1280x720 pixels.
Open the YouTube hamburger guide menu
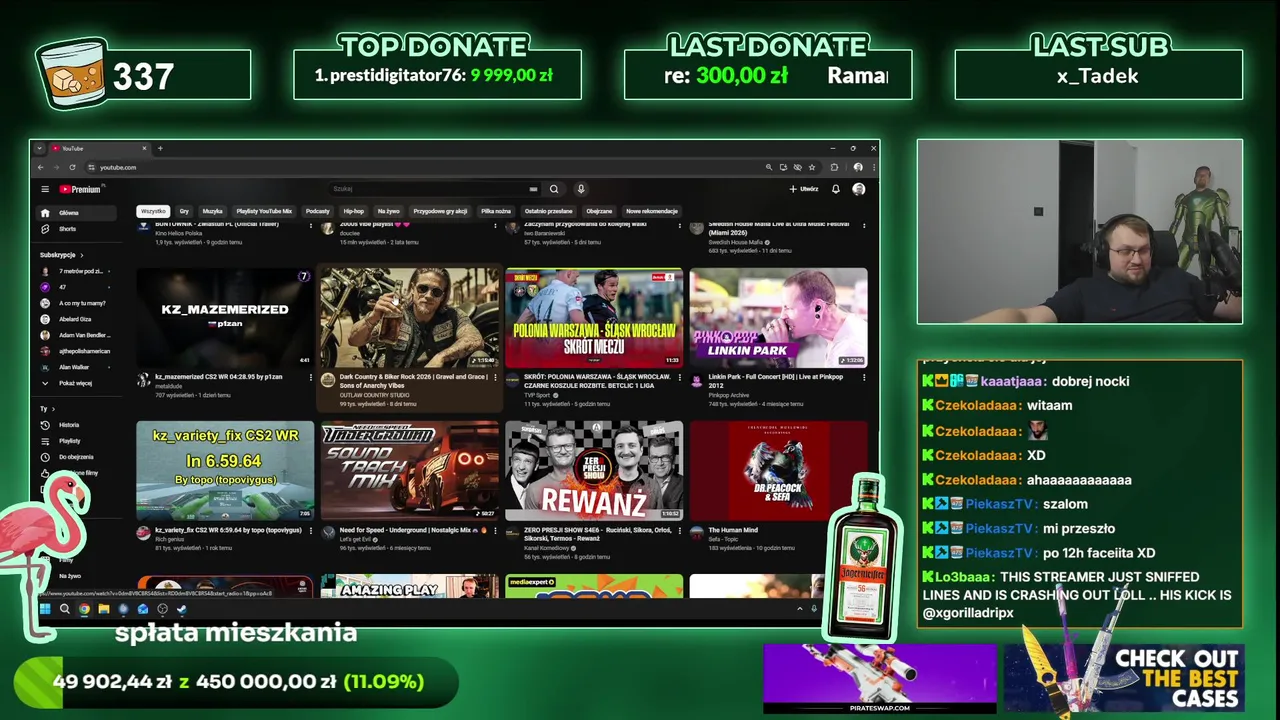pos(44,189)
